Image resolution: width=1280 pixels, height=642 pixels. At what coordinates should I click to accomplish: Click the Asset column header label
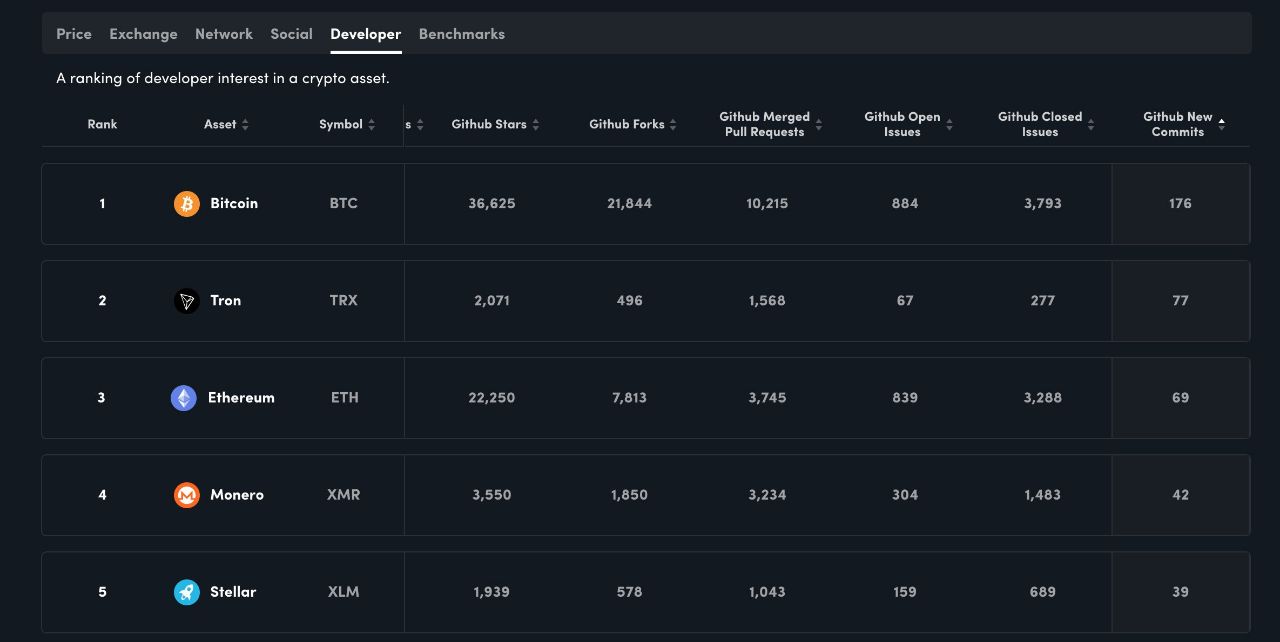(x=220, y=124)
